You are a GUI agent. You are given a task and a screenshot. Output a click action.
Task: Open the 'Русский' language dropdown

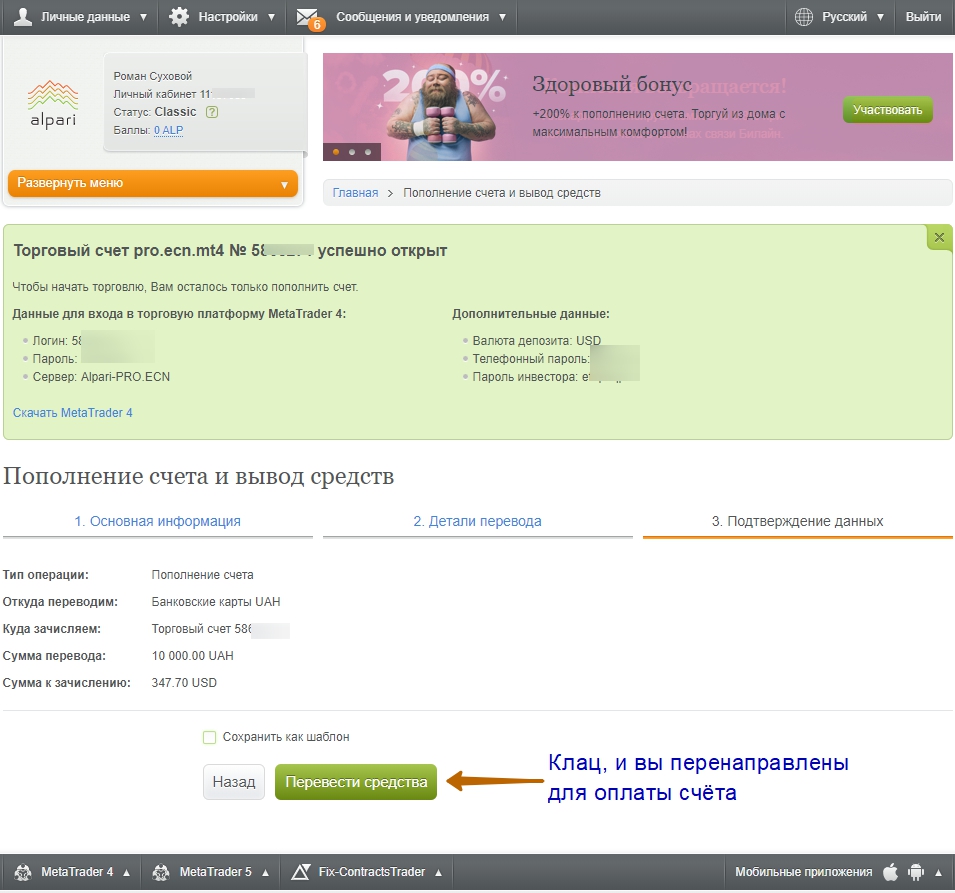(852, 17)
